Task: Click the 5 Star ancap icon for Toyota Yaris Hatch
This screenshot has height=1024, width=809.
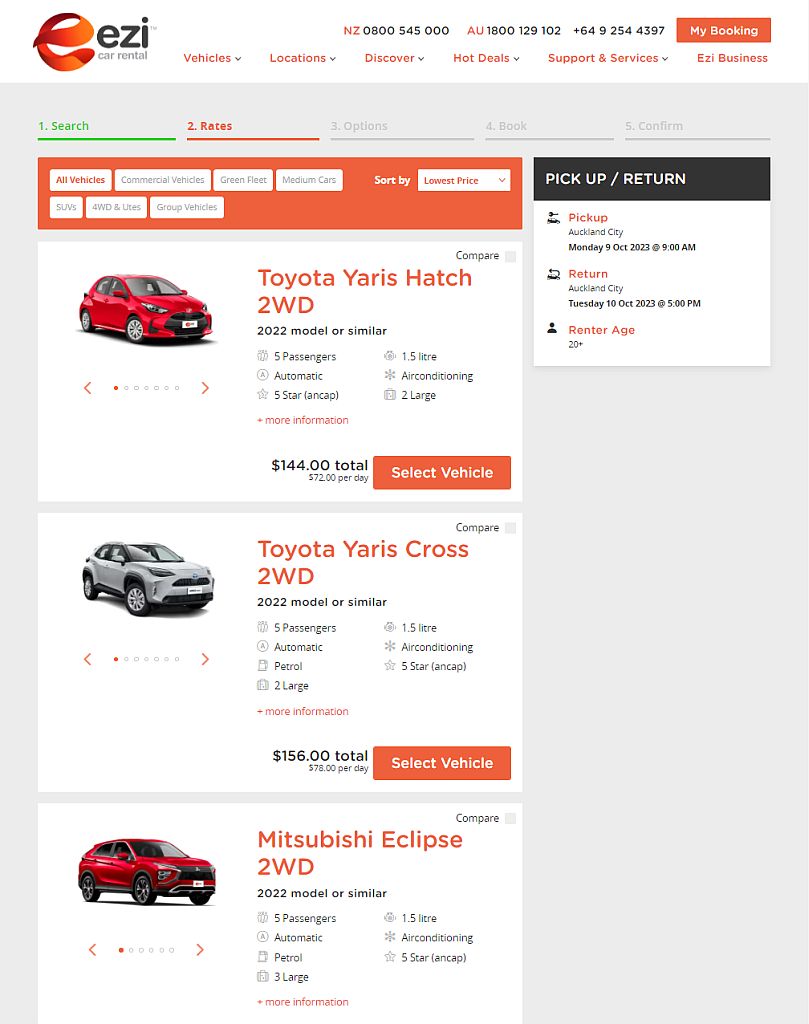Action: [x=261, y=395]
